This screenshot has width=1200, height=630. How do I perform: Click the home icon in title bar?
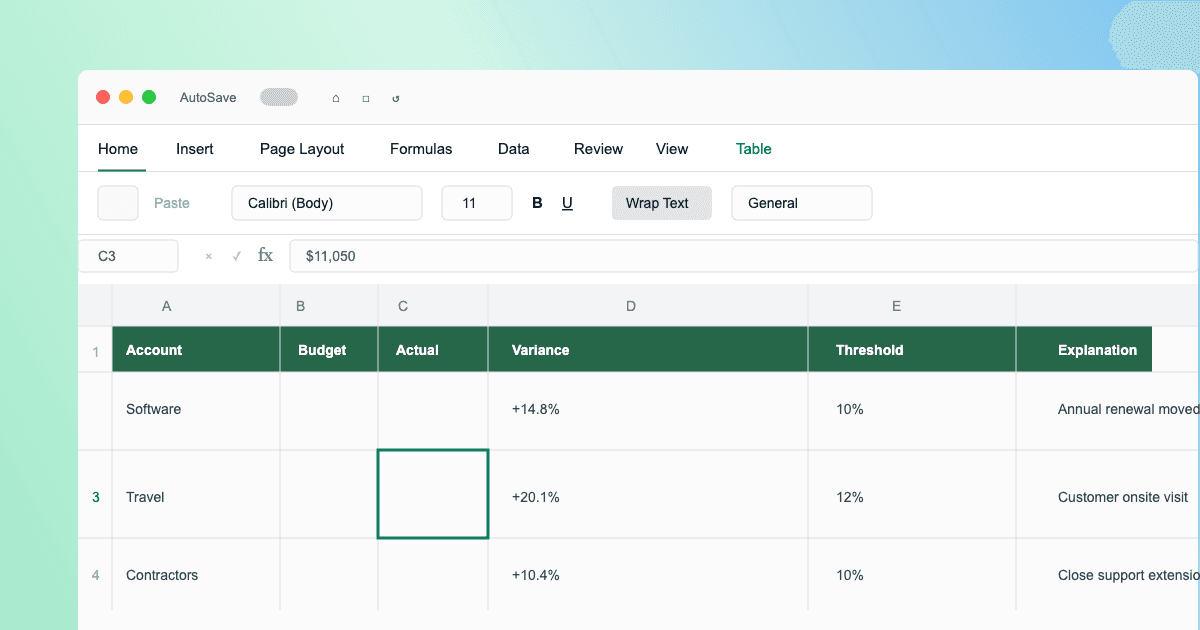(336, 98)
